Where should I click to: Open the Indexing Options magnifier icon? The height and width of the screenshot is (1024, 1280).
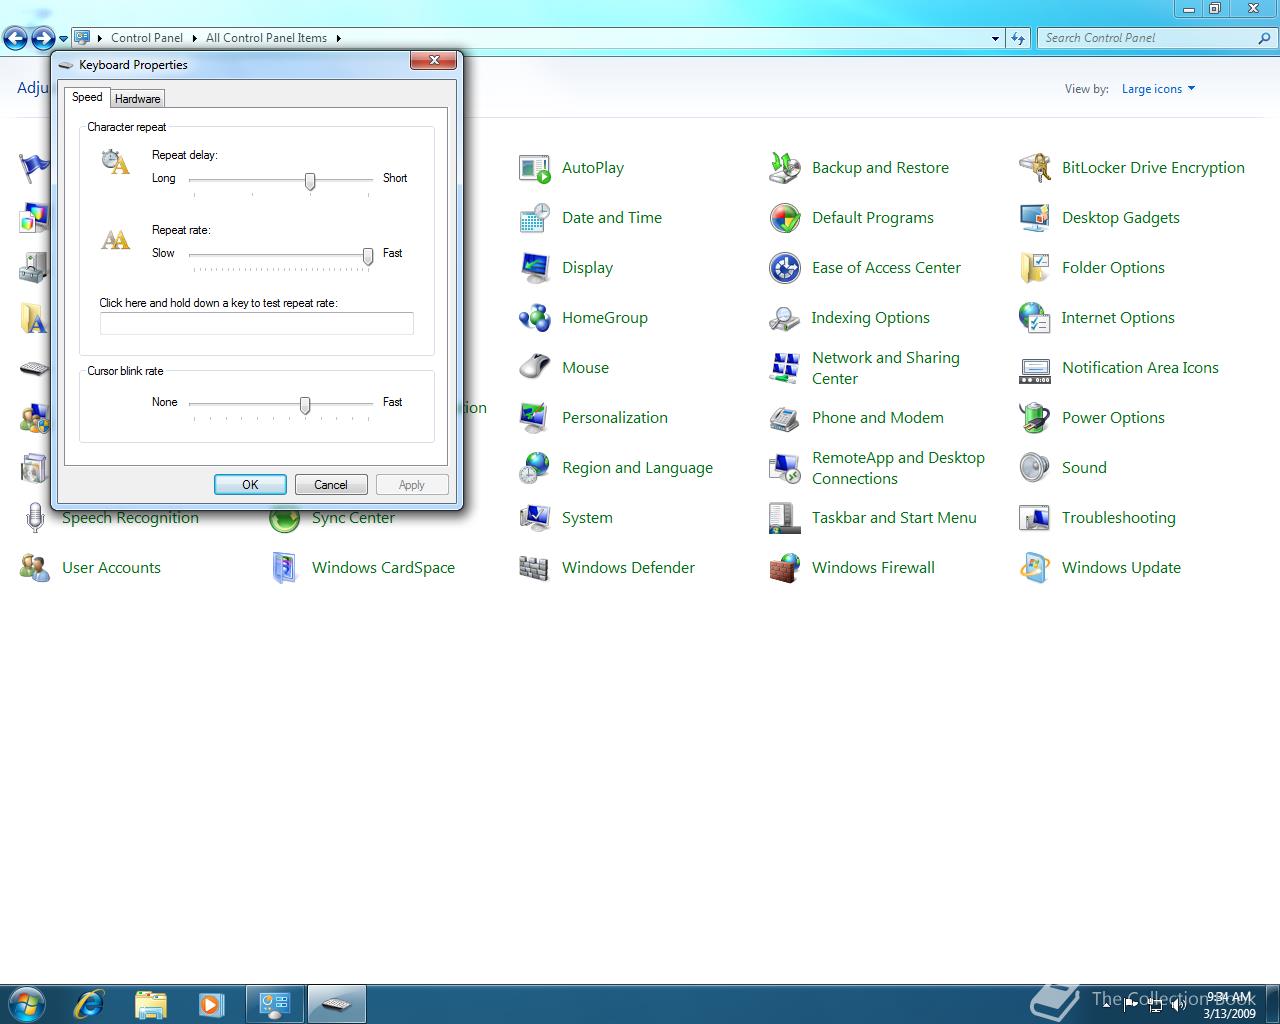[x=785, y=318]
